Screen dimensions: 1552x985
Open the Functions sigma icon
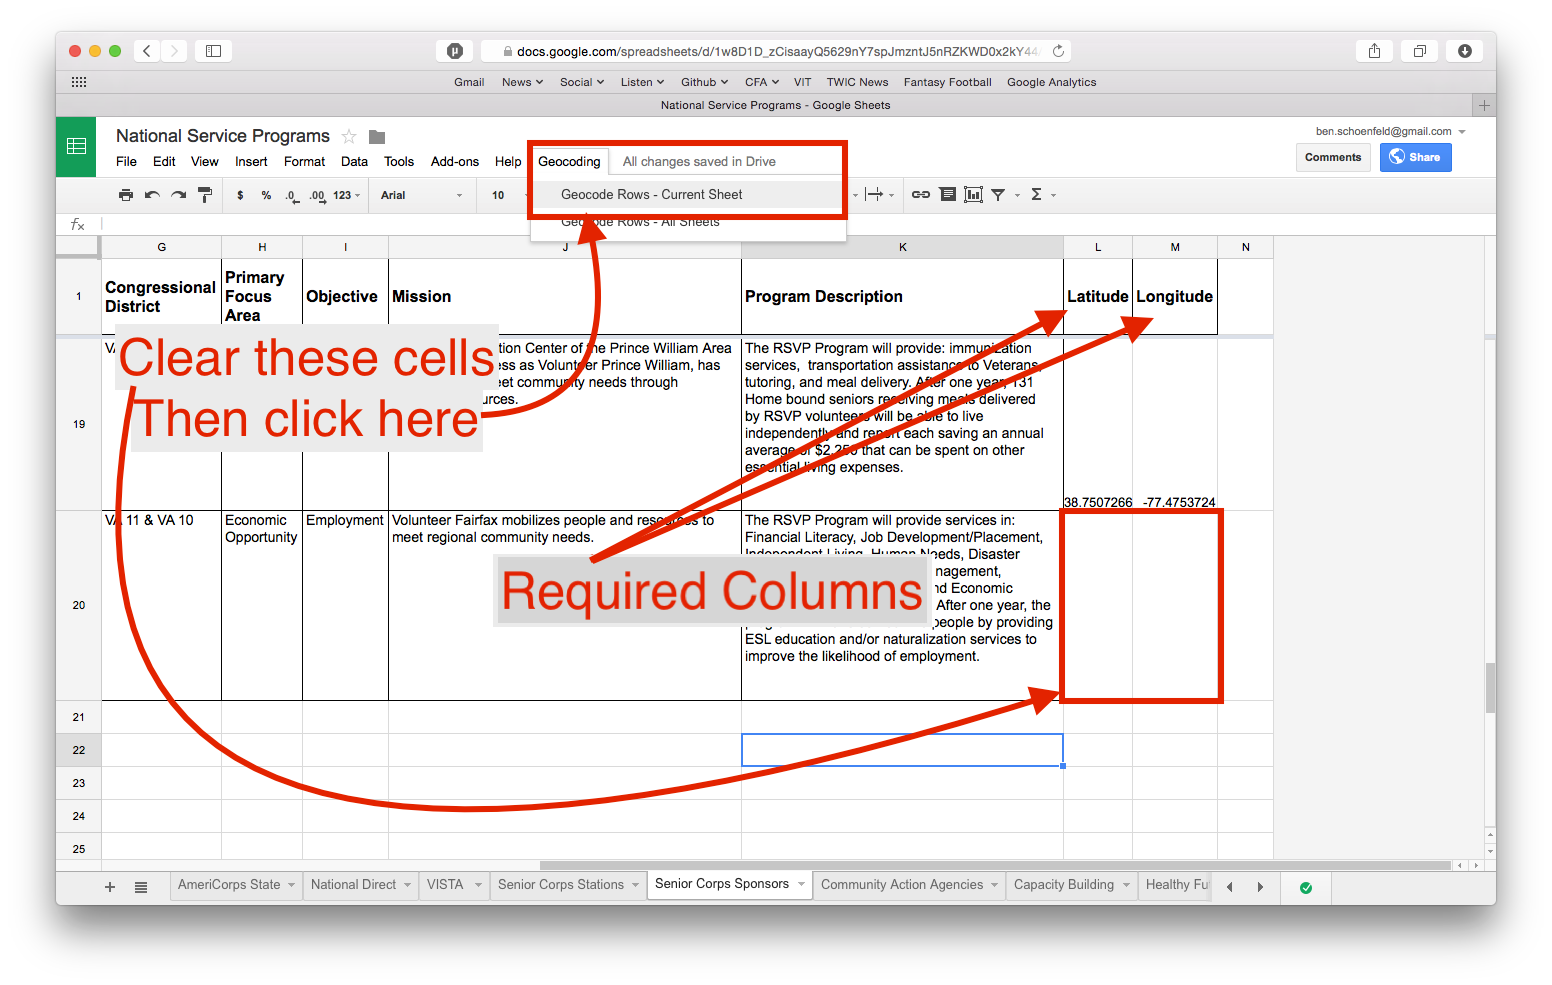click(x=1037, y=195)
